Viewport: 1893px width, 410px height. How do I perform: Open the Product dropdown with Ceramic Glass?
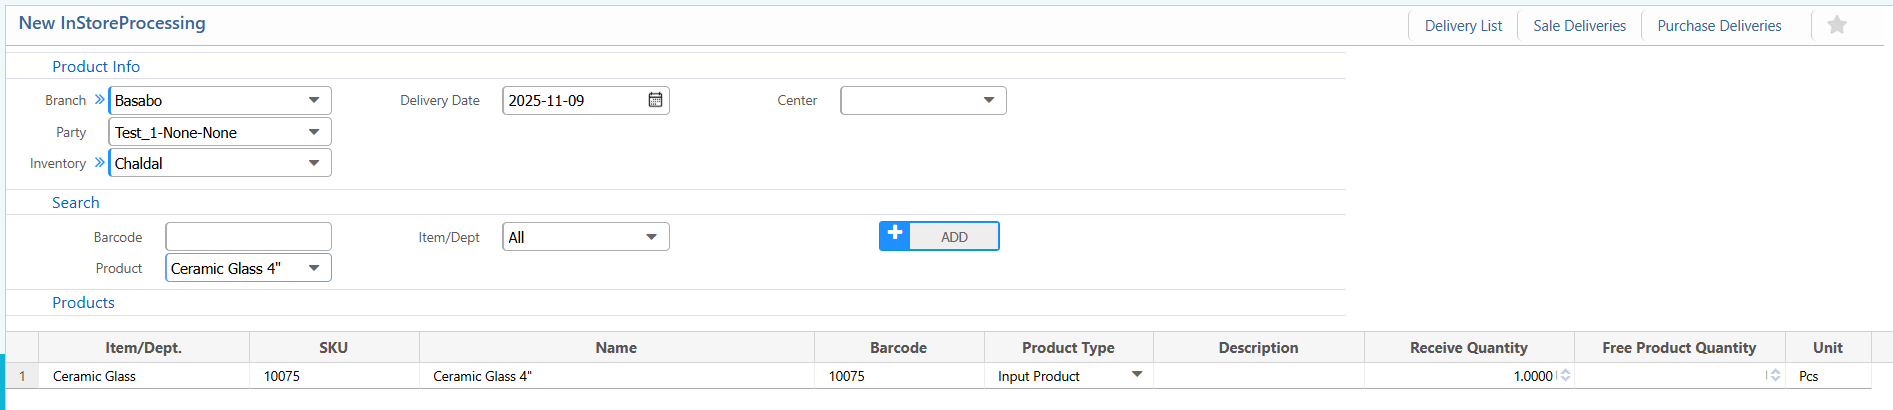pyautogui.click(x=314, y=268)
